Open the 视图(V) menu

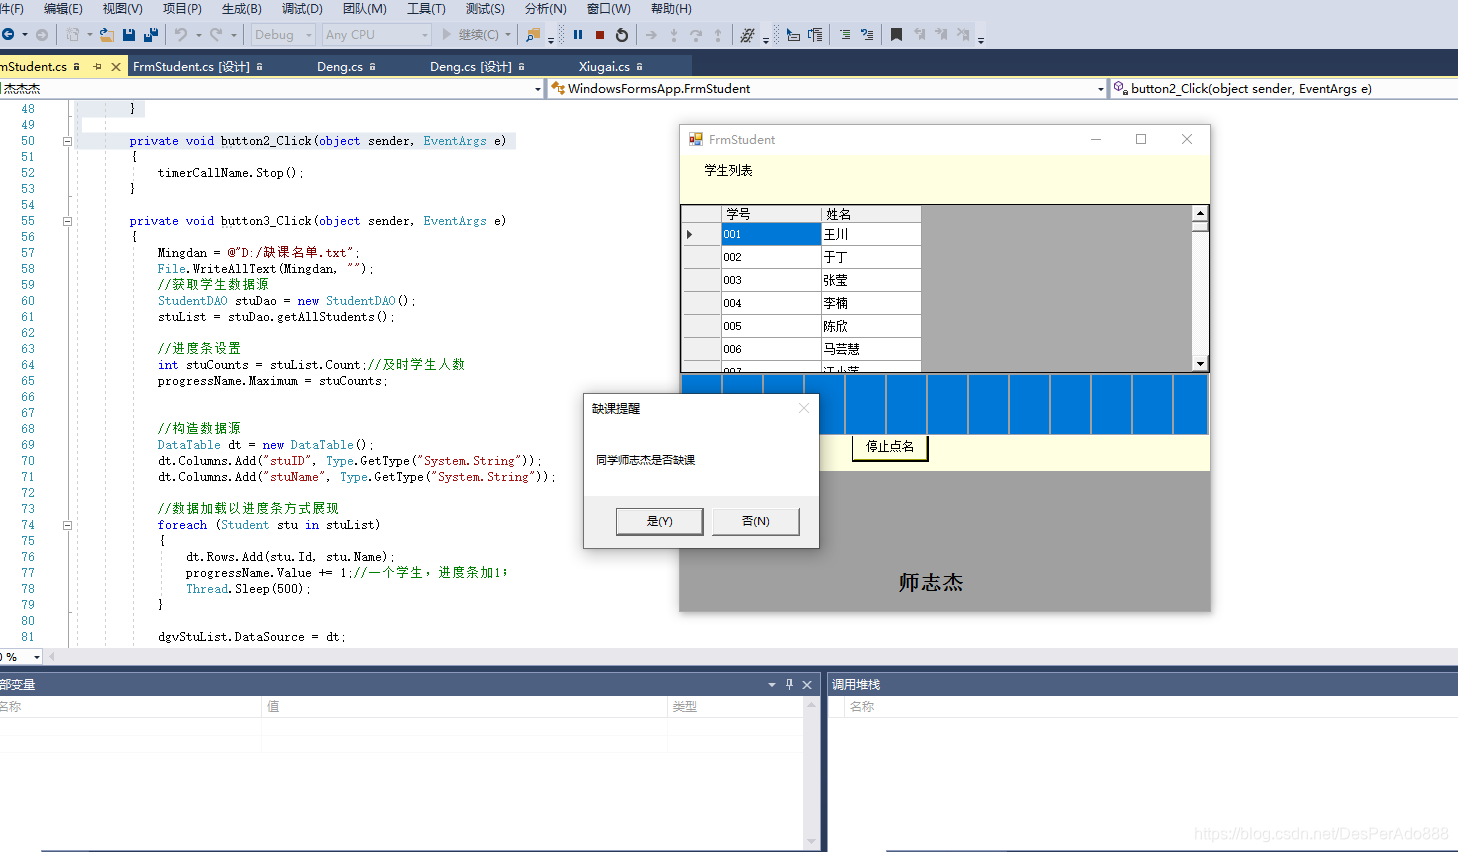(x=122, y=9)
